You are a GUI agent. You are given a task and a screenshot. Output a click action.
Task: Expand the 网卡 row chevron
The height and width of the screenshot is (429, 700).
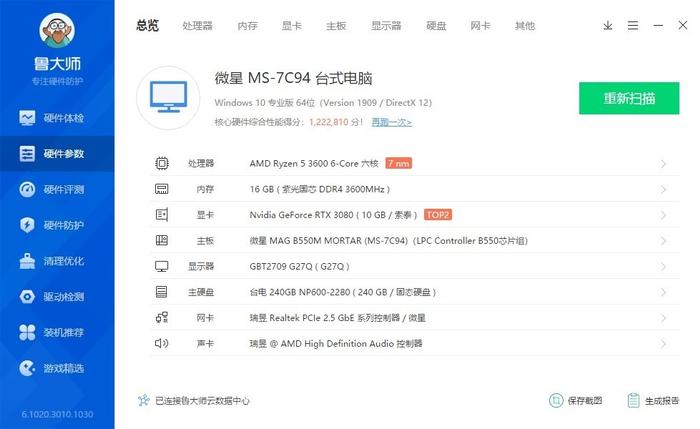click(663, 318)
